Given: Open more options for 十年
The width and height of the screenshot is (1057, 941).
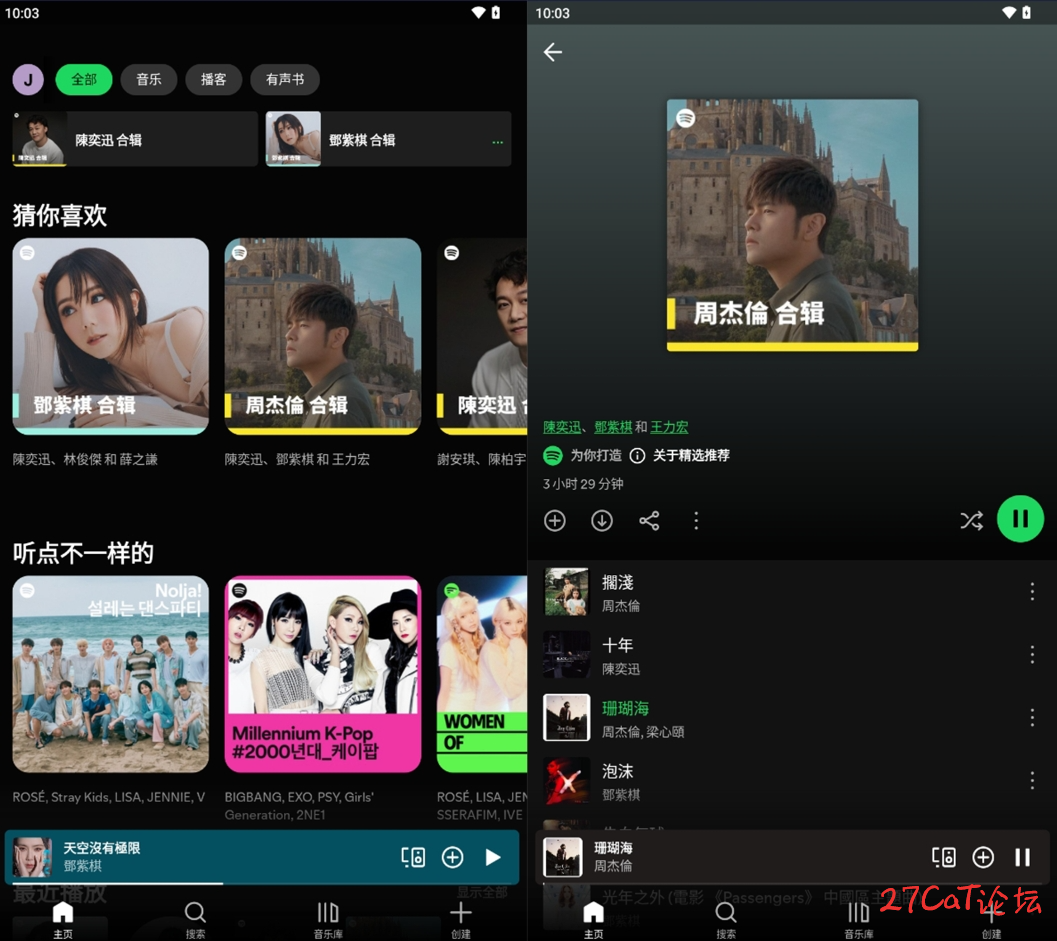Looking at the screenshot, I should tap(1032, 655).
